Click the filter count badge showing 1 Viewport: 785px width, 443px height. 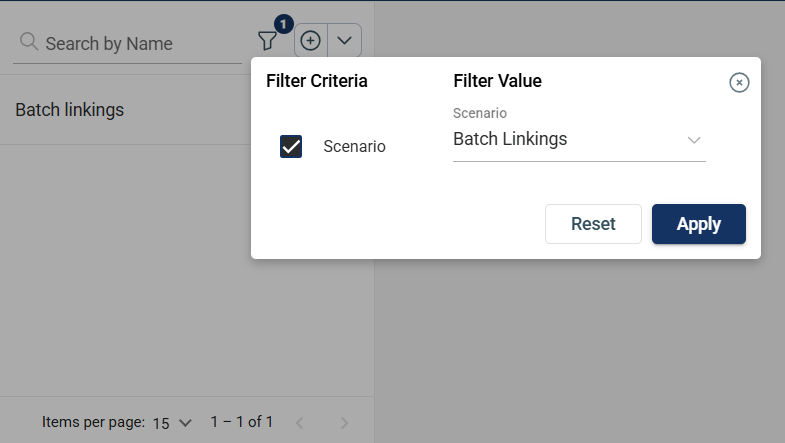point(283,23)
